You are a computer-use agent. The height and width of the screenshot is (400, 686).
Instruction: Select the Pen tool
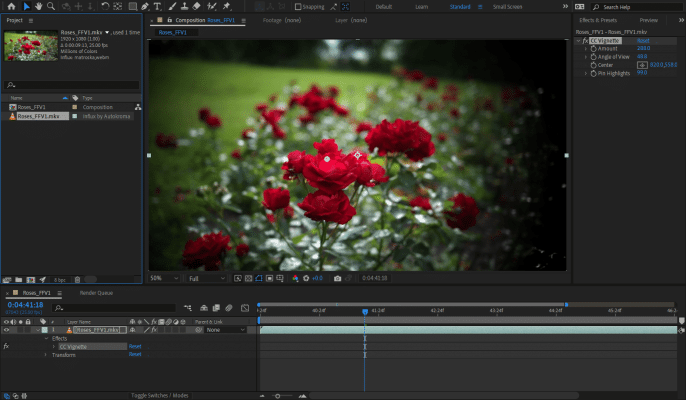coord(145,7)
